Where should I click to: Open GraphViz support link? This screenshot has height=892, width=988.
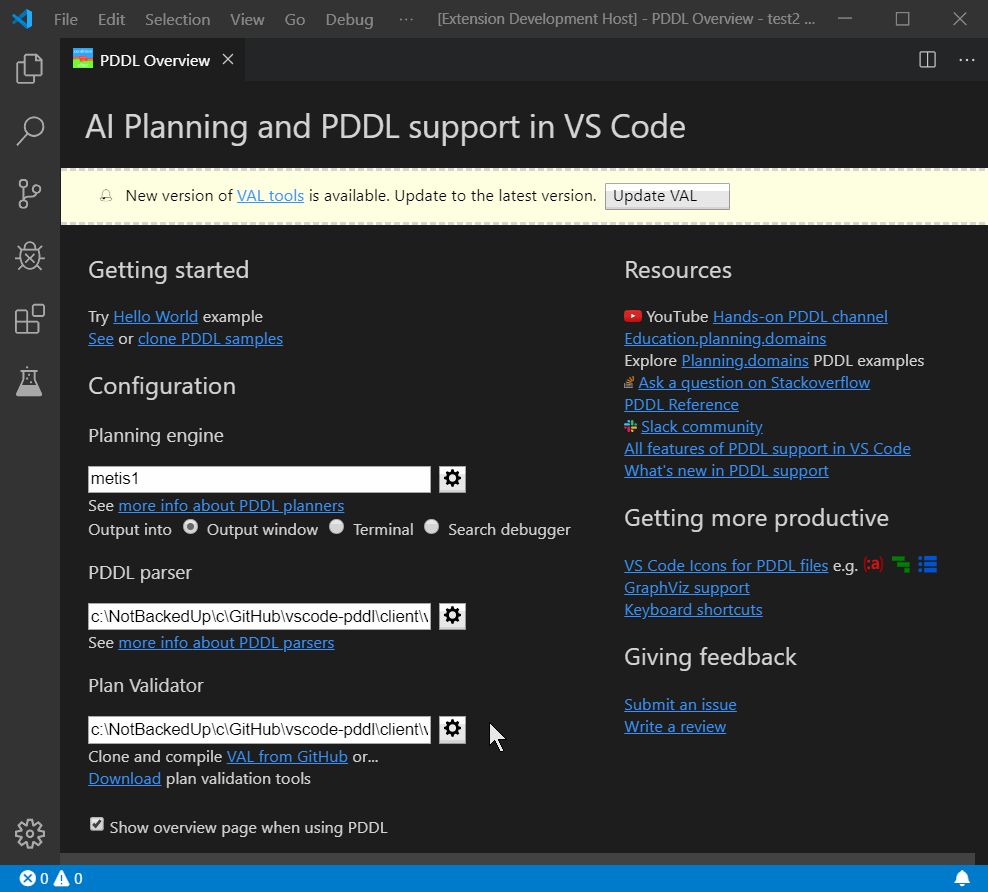(x=687, y=587)
